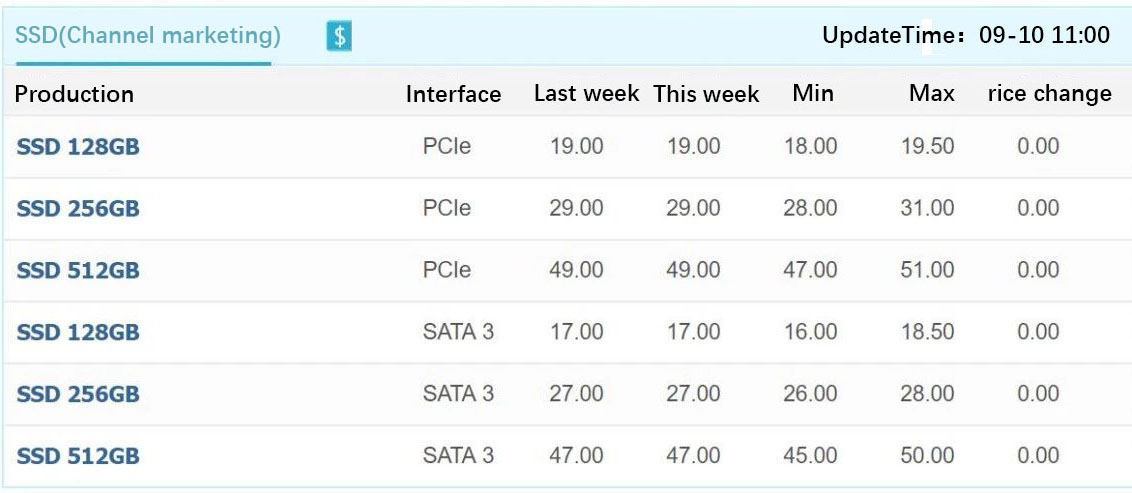Click the This week column header

coord(706,94)
